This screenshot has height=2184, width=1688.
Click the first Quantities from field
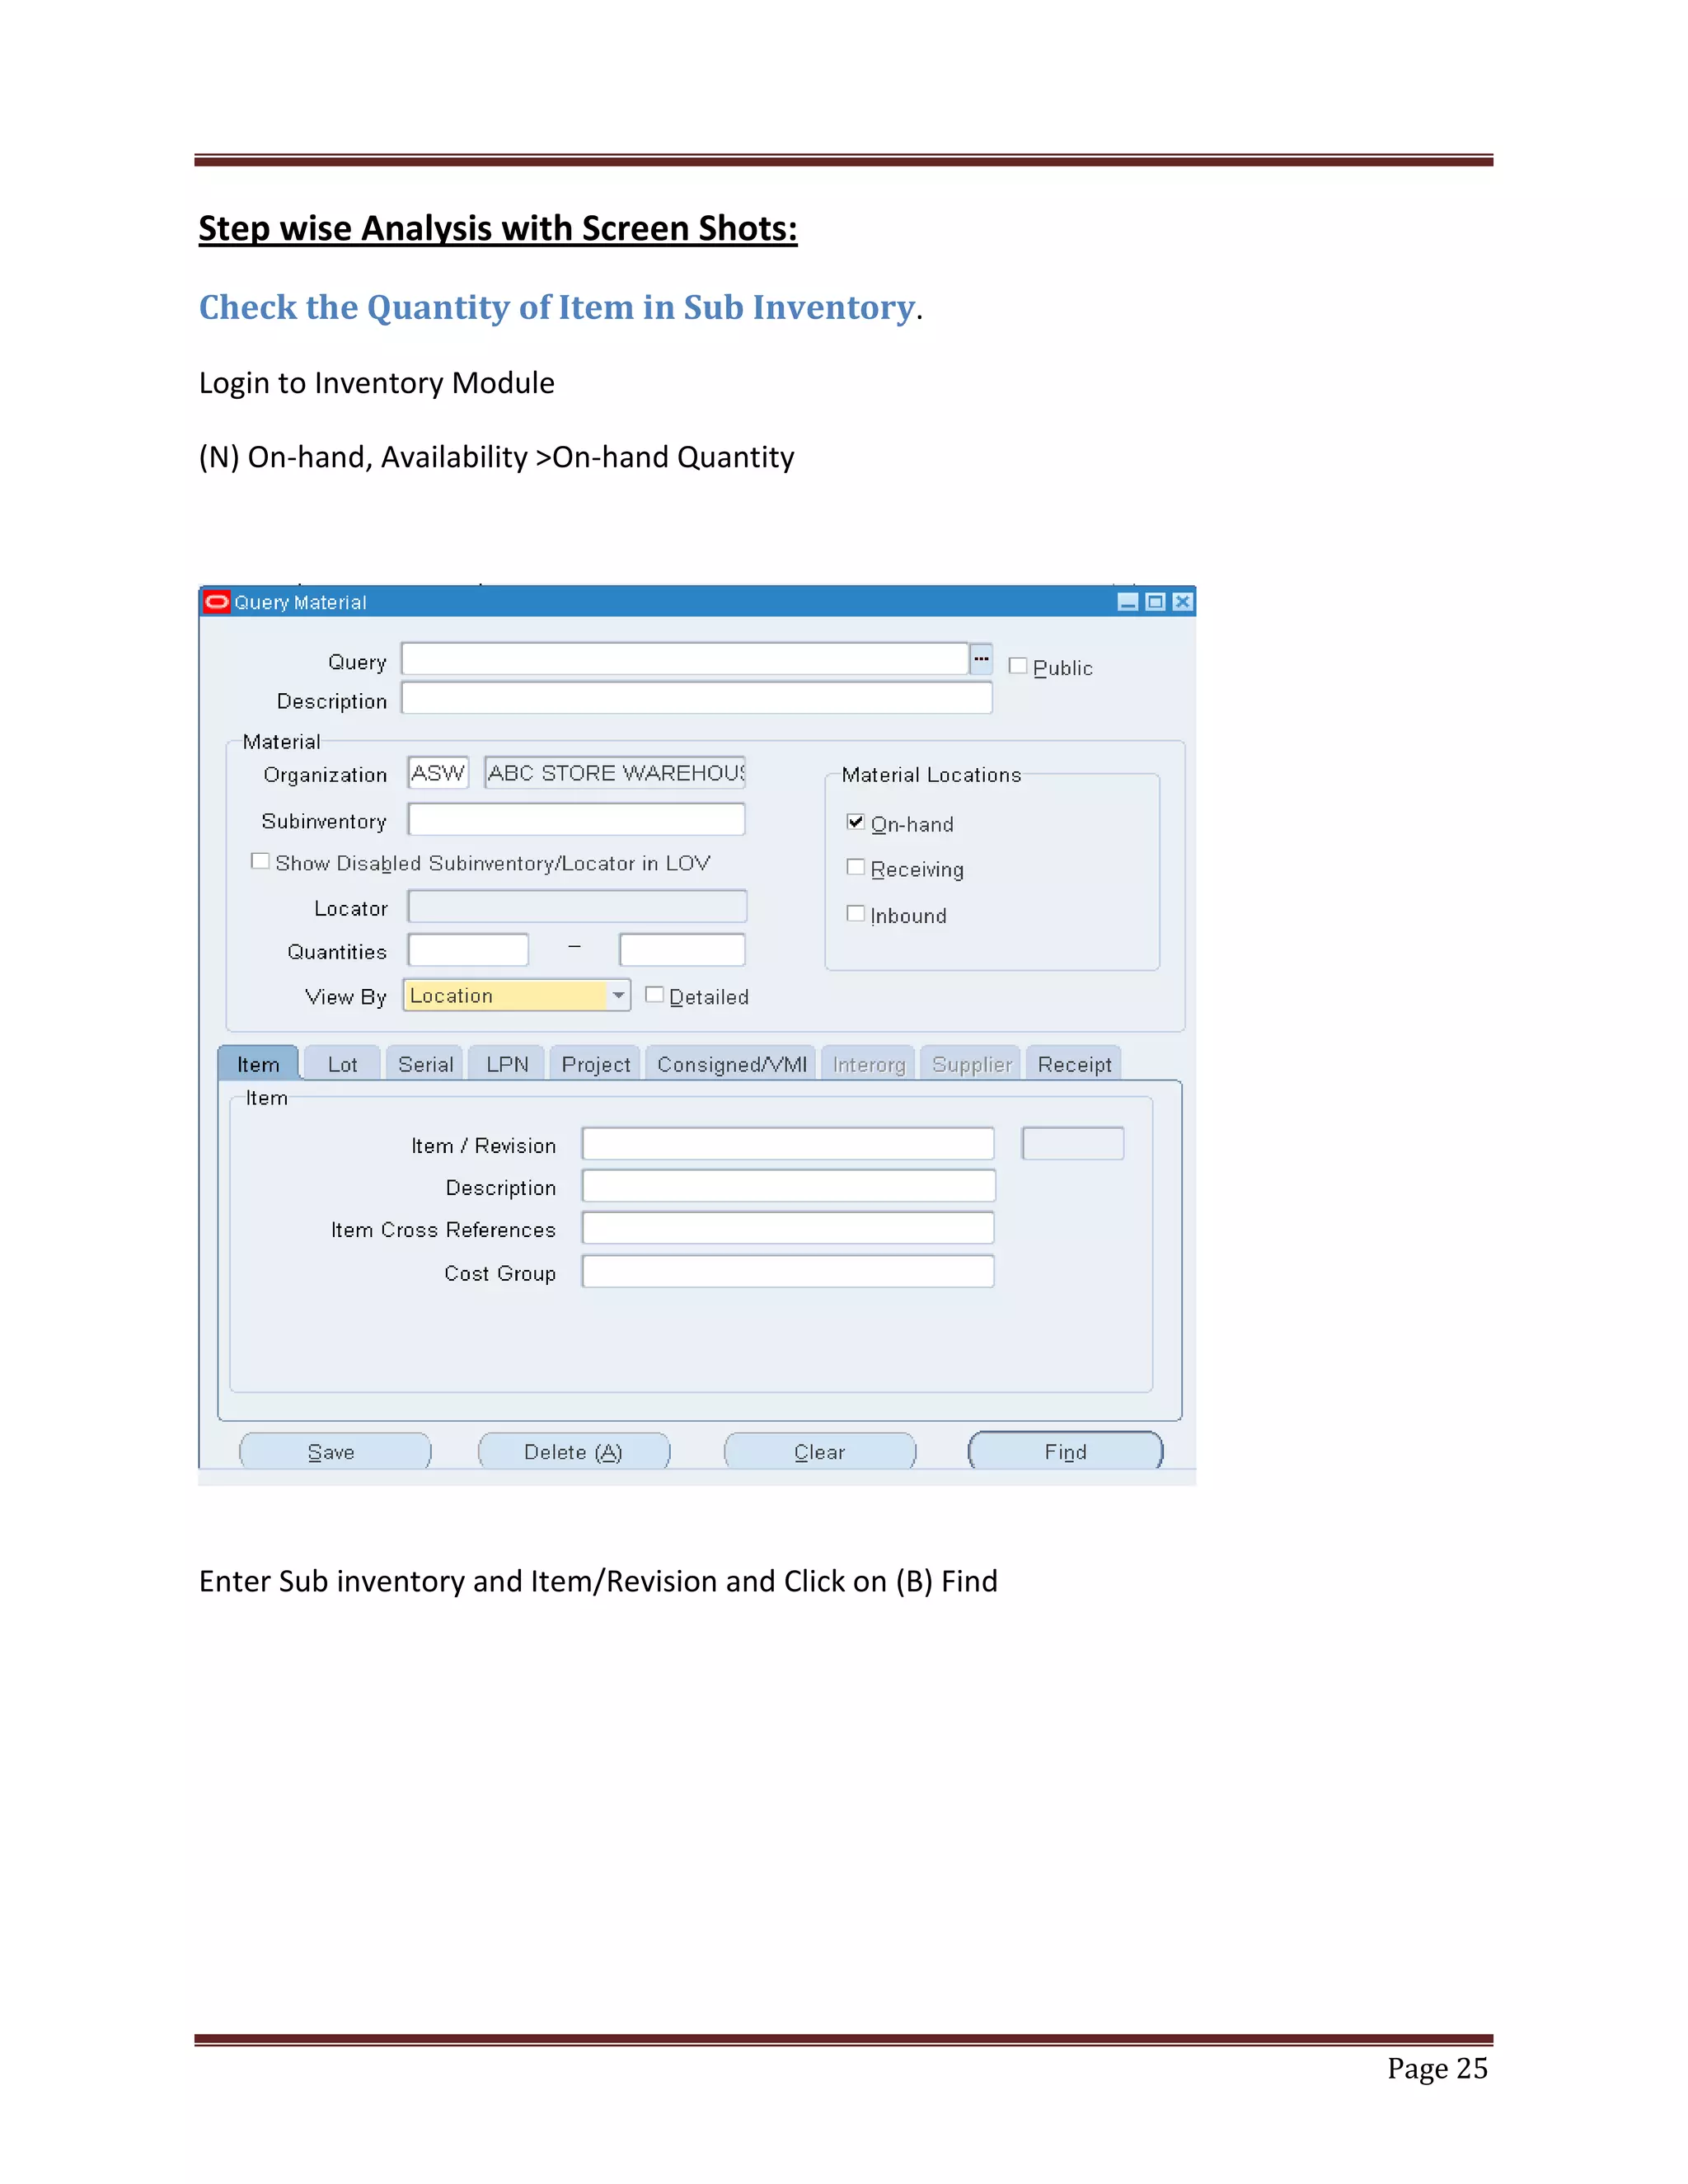(x=468, y=950)
